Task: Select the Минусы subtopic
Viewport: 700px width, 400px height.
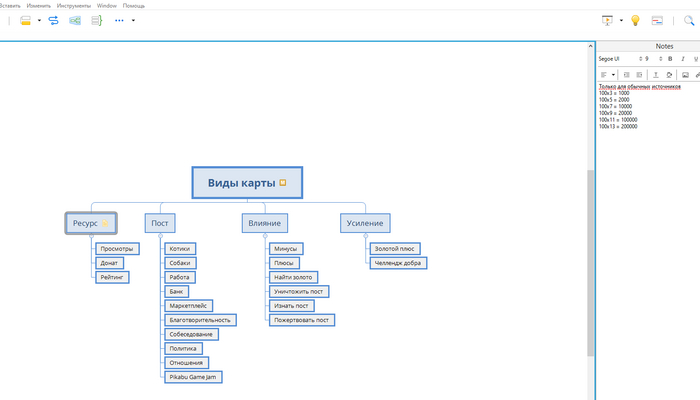Action: pyautogui.click(x=286, y=249)
